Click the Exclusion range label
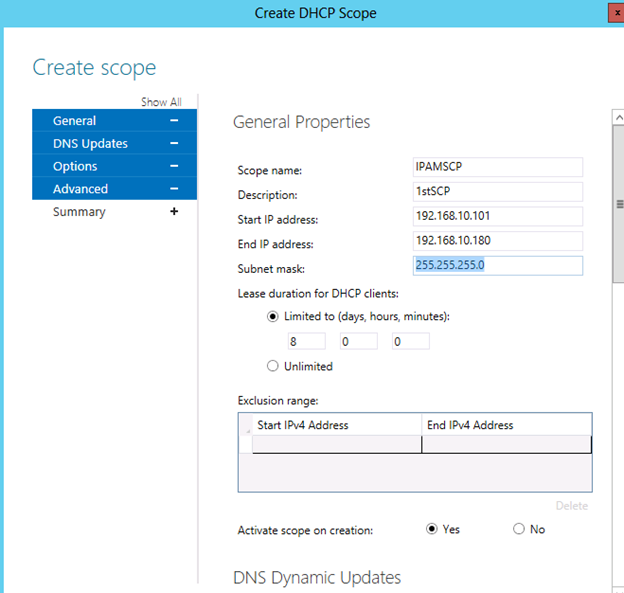This screenshot has width=624, height=593. pyautogui.click(x=278, y=401)
